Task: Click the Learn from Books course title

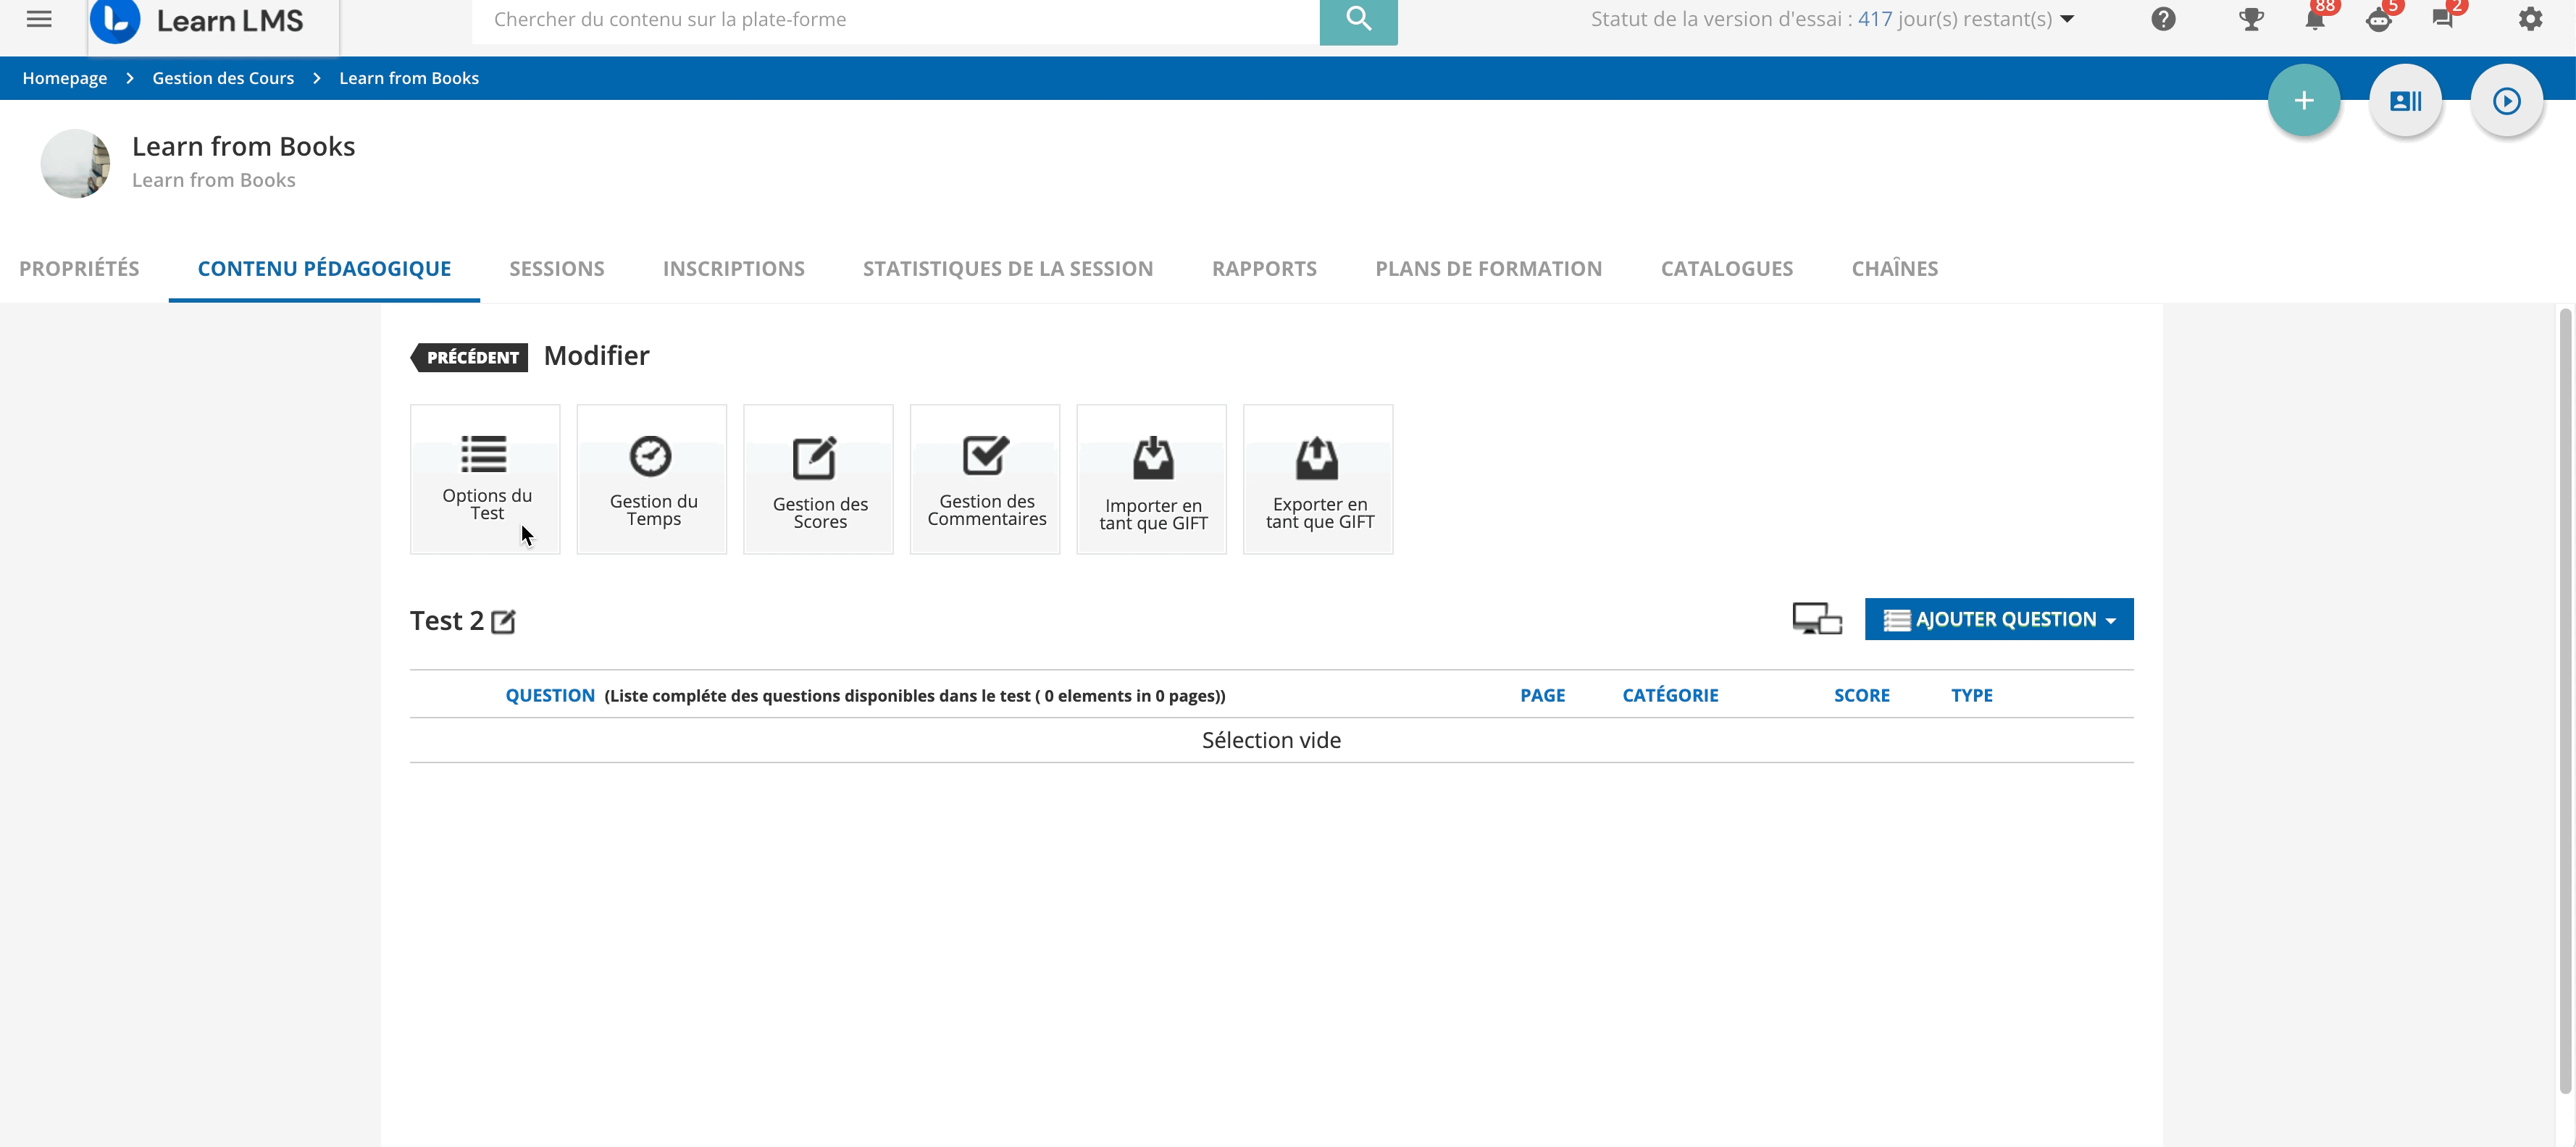Action: coord(243,146)
